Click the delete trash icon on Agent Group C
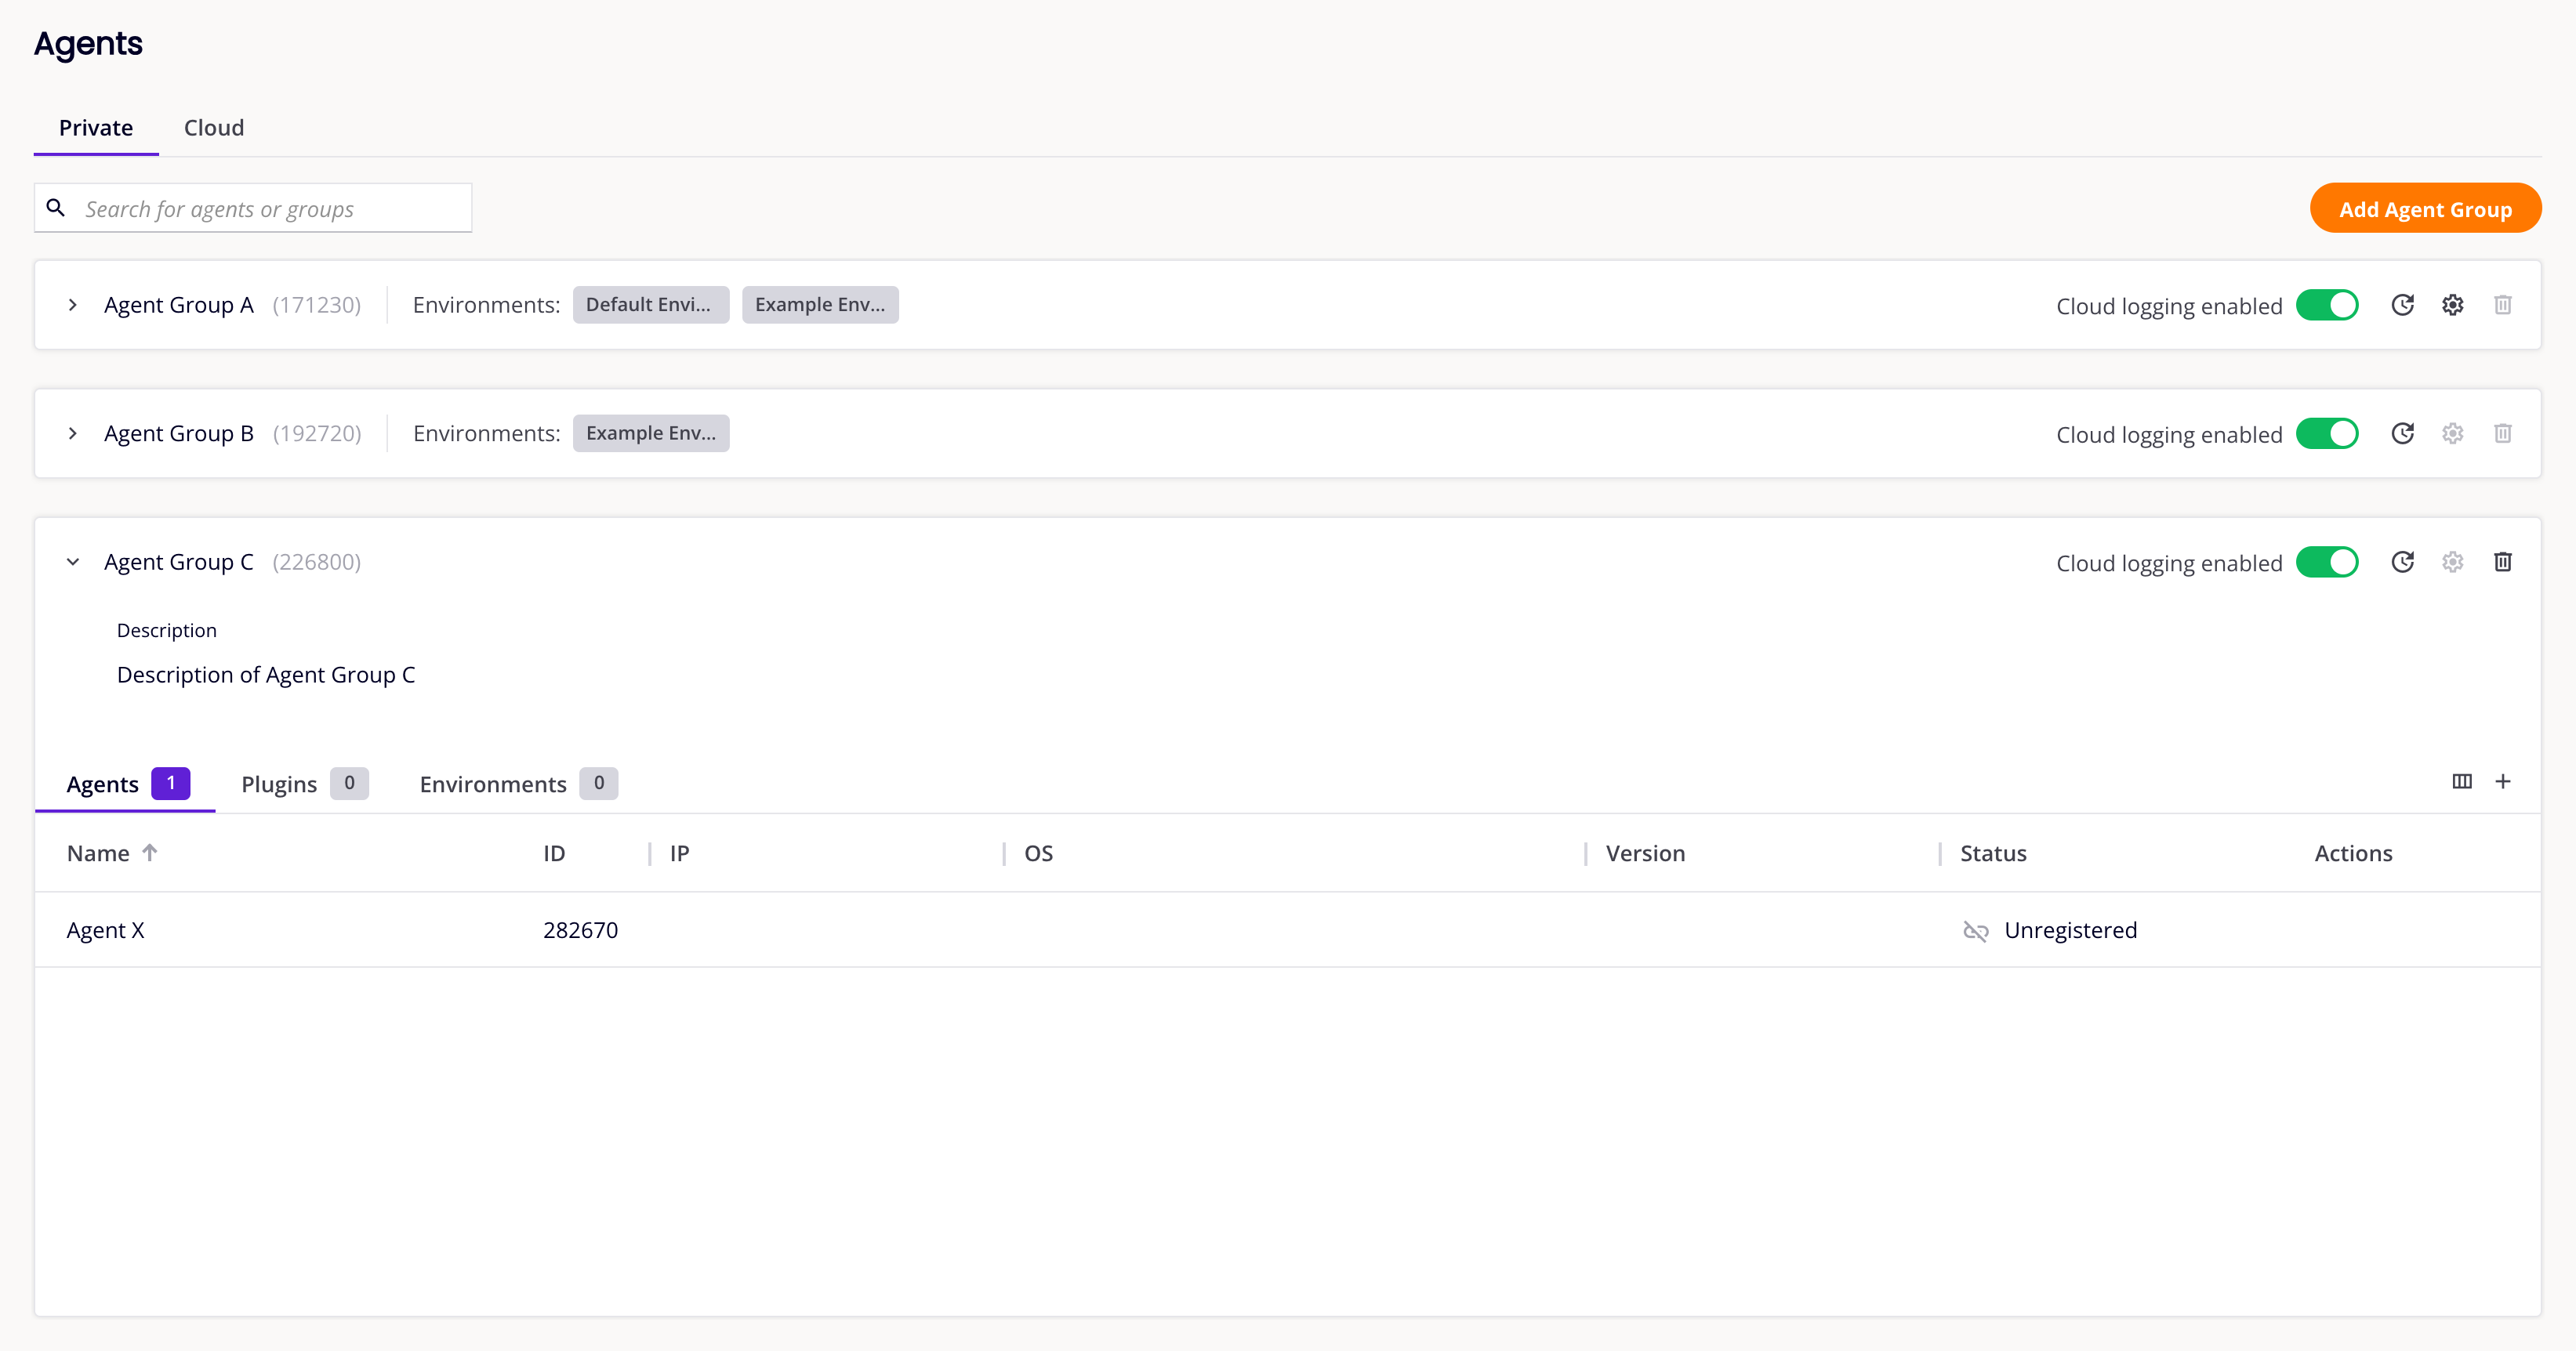Image resolution: width=2576 pixels, height=1351 pixels. coord(2503,560)
